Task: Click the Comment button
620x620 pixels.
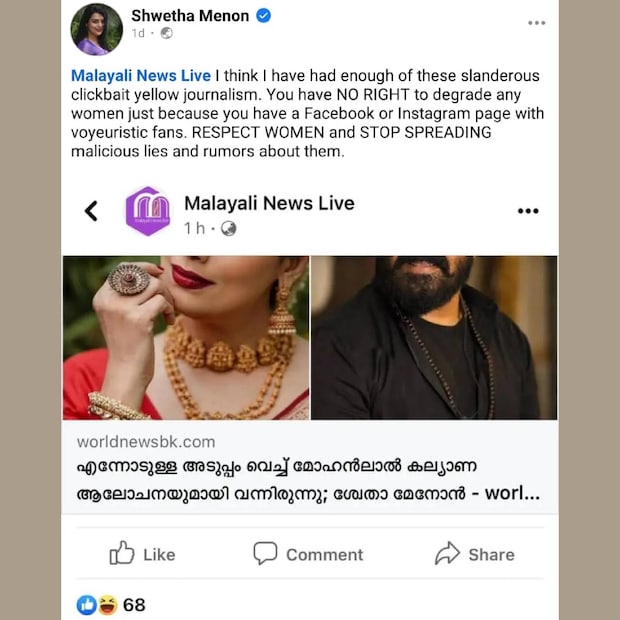Action: [x=308, y=554]
